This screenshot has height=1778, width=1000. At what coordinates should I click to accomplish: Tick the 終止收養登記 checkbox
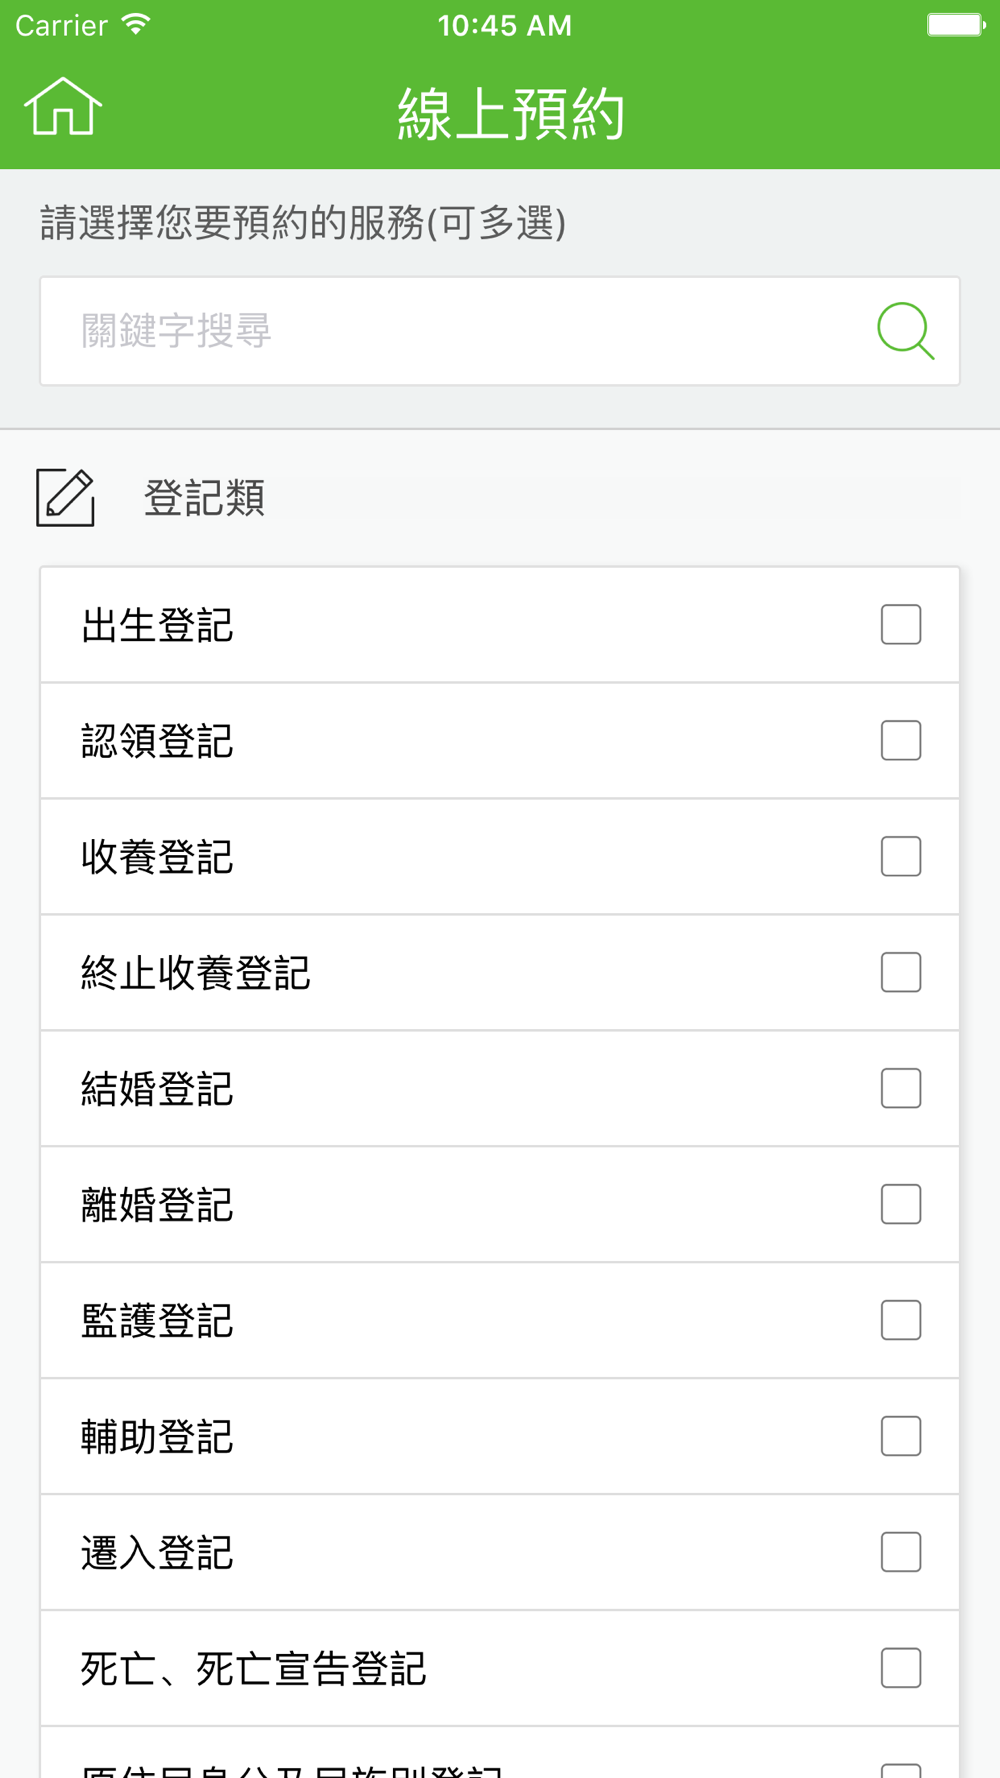coord(901,973)
